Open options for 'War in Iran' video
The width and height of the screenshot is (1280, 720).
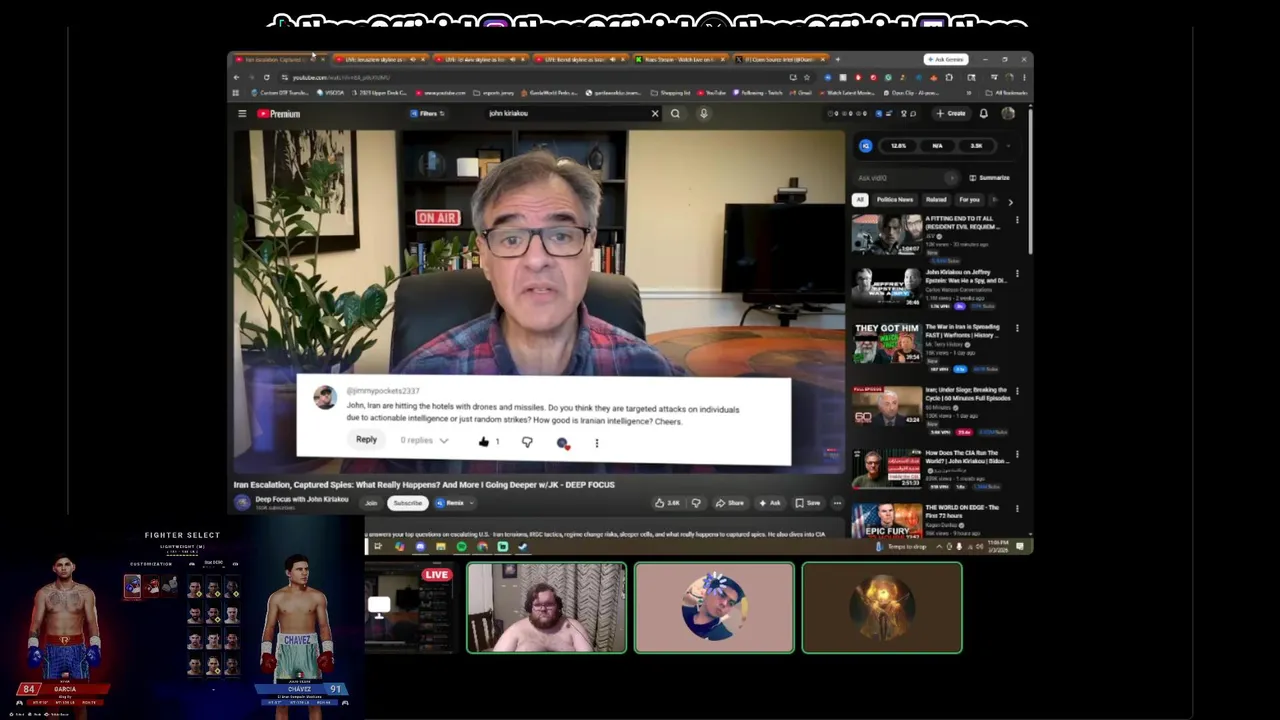1017,328
